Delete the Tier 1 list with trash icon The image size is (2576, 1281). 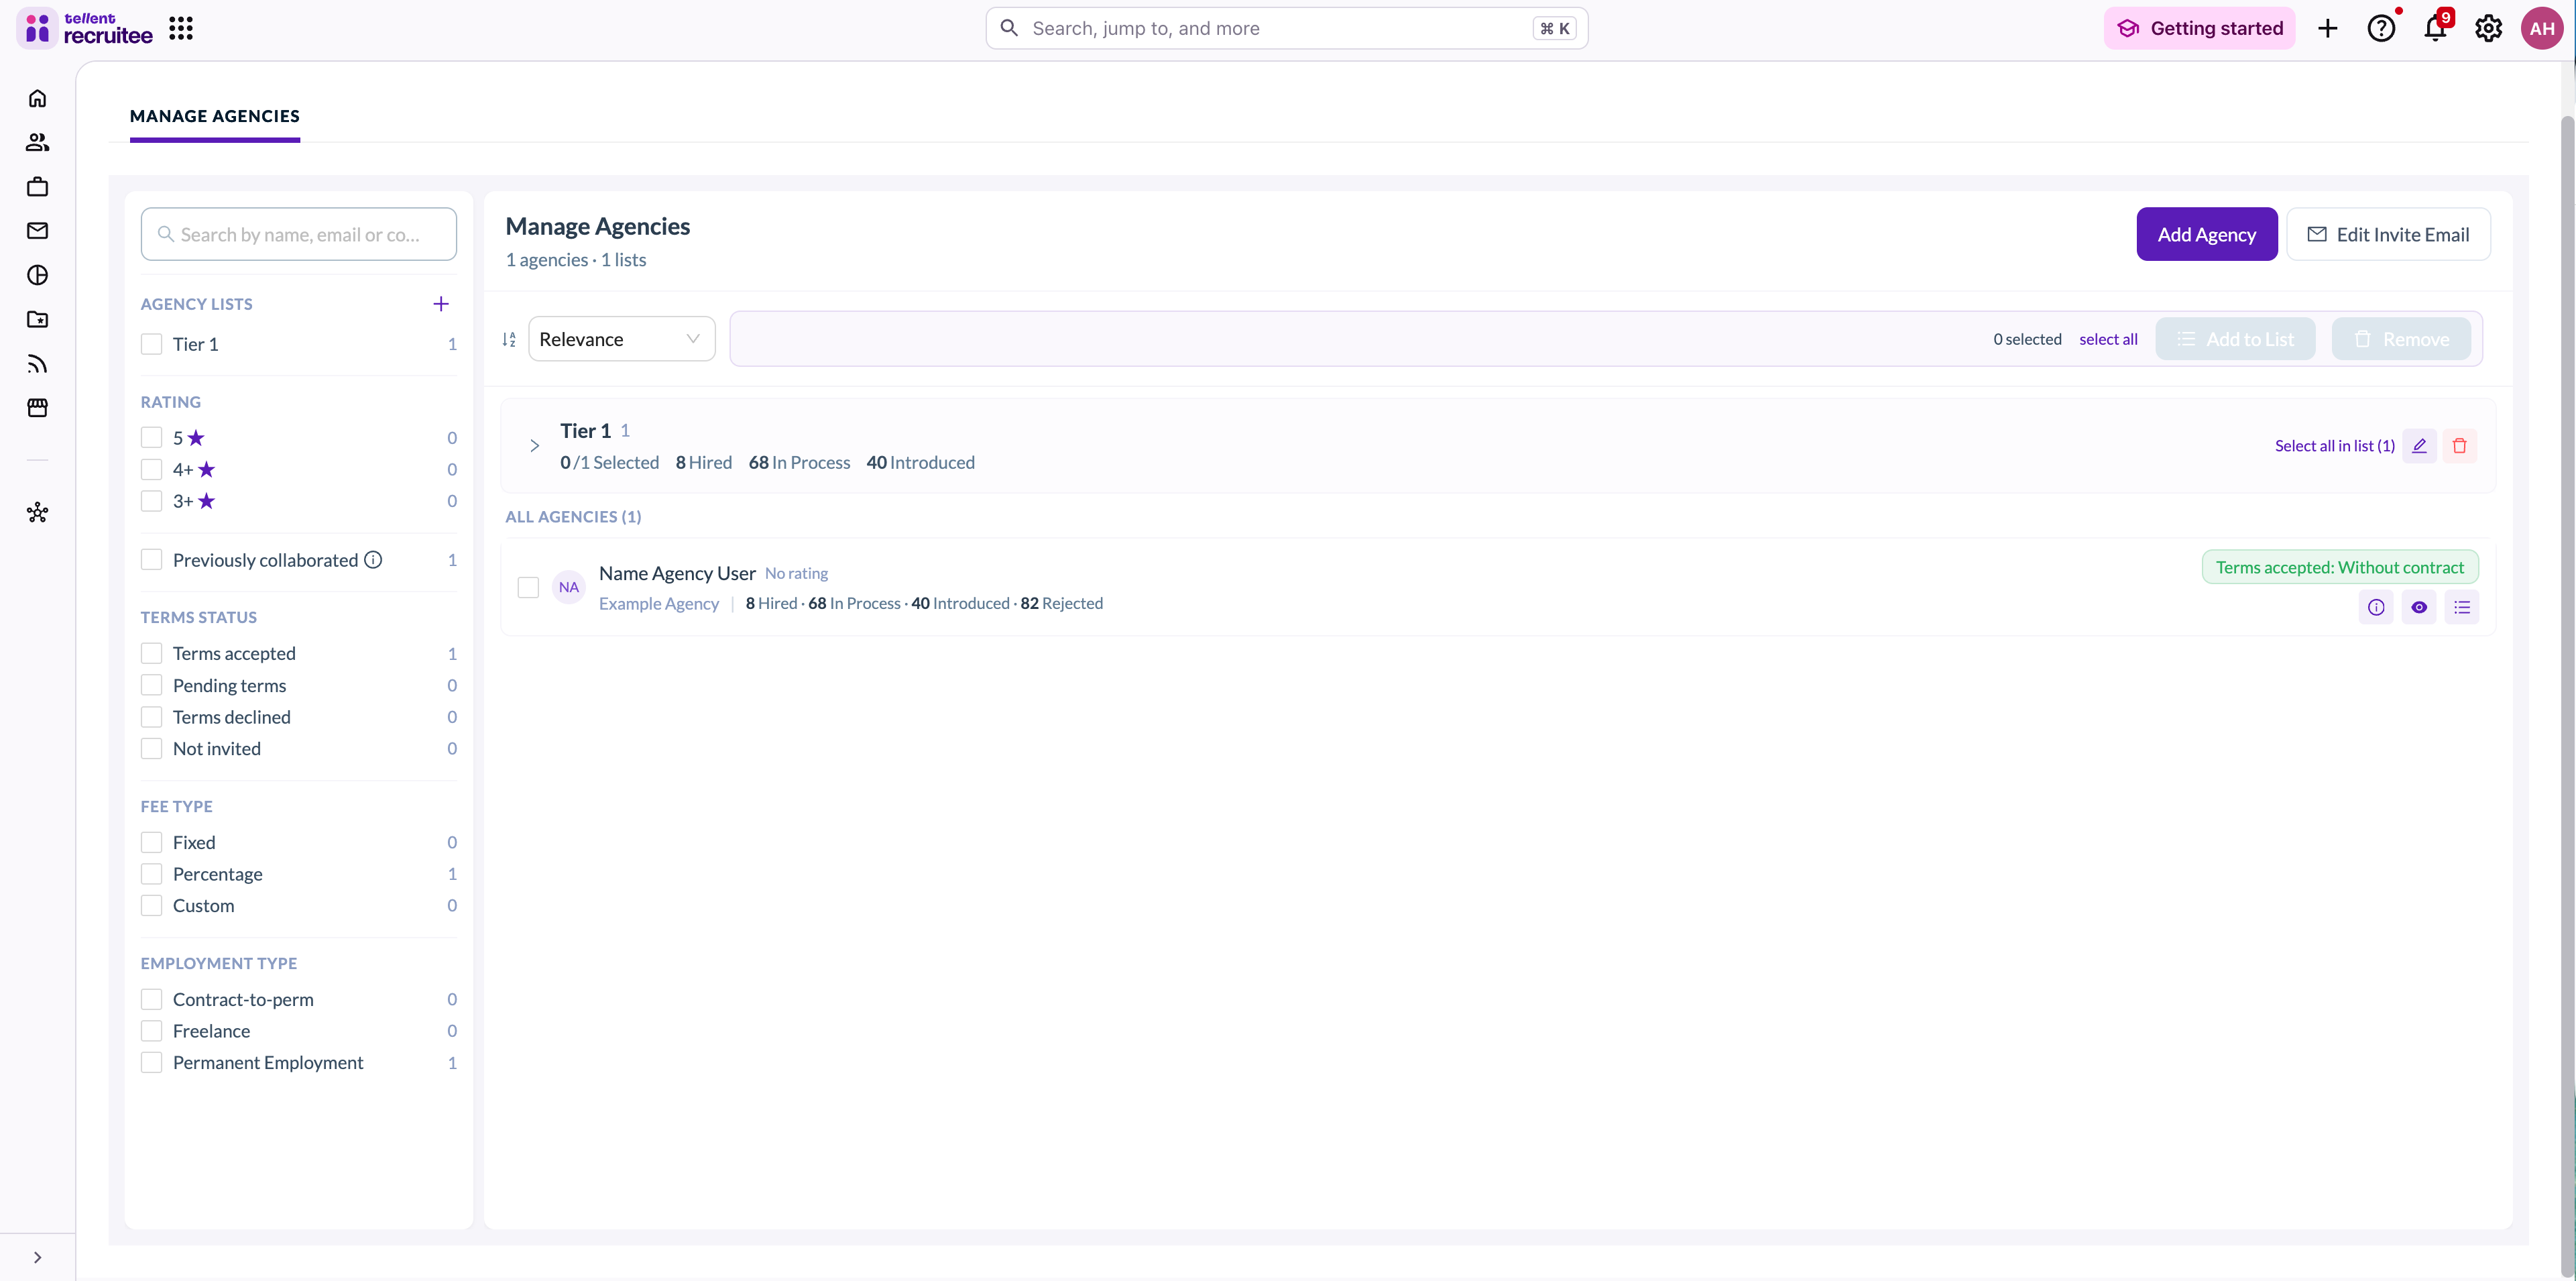pyautogui.click(x=2460, y=446)
